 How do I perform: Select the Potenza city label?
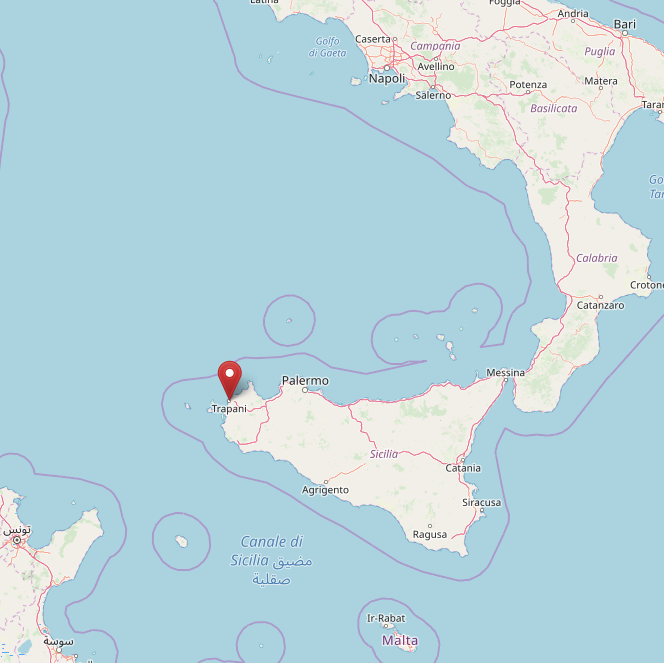pyautogui.click(x=528, y=85)
